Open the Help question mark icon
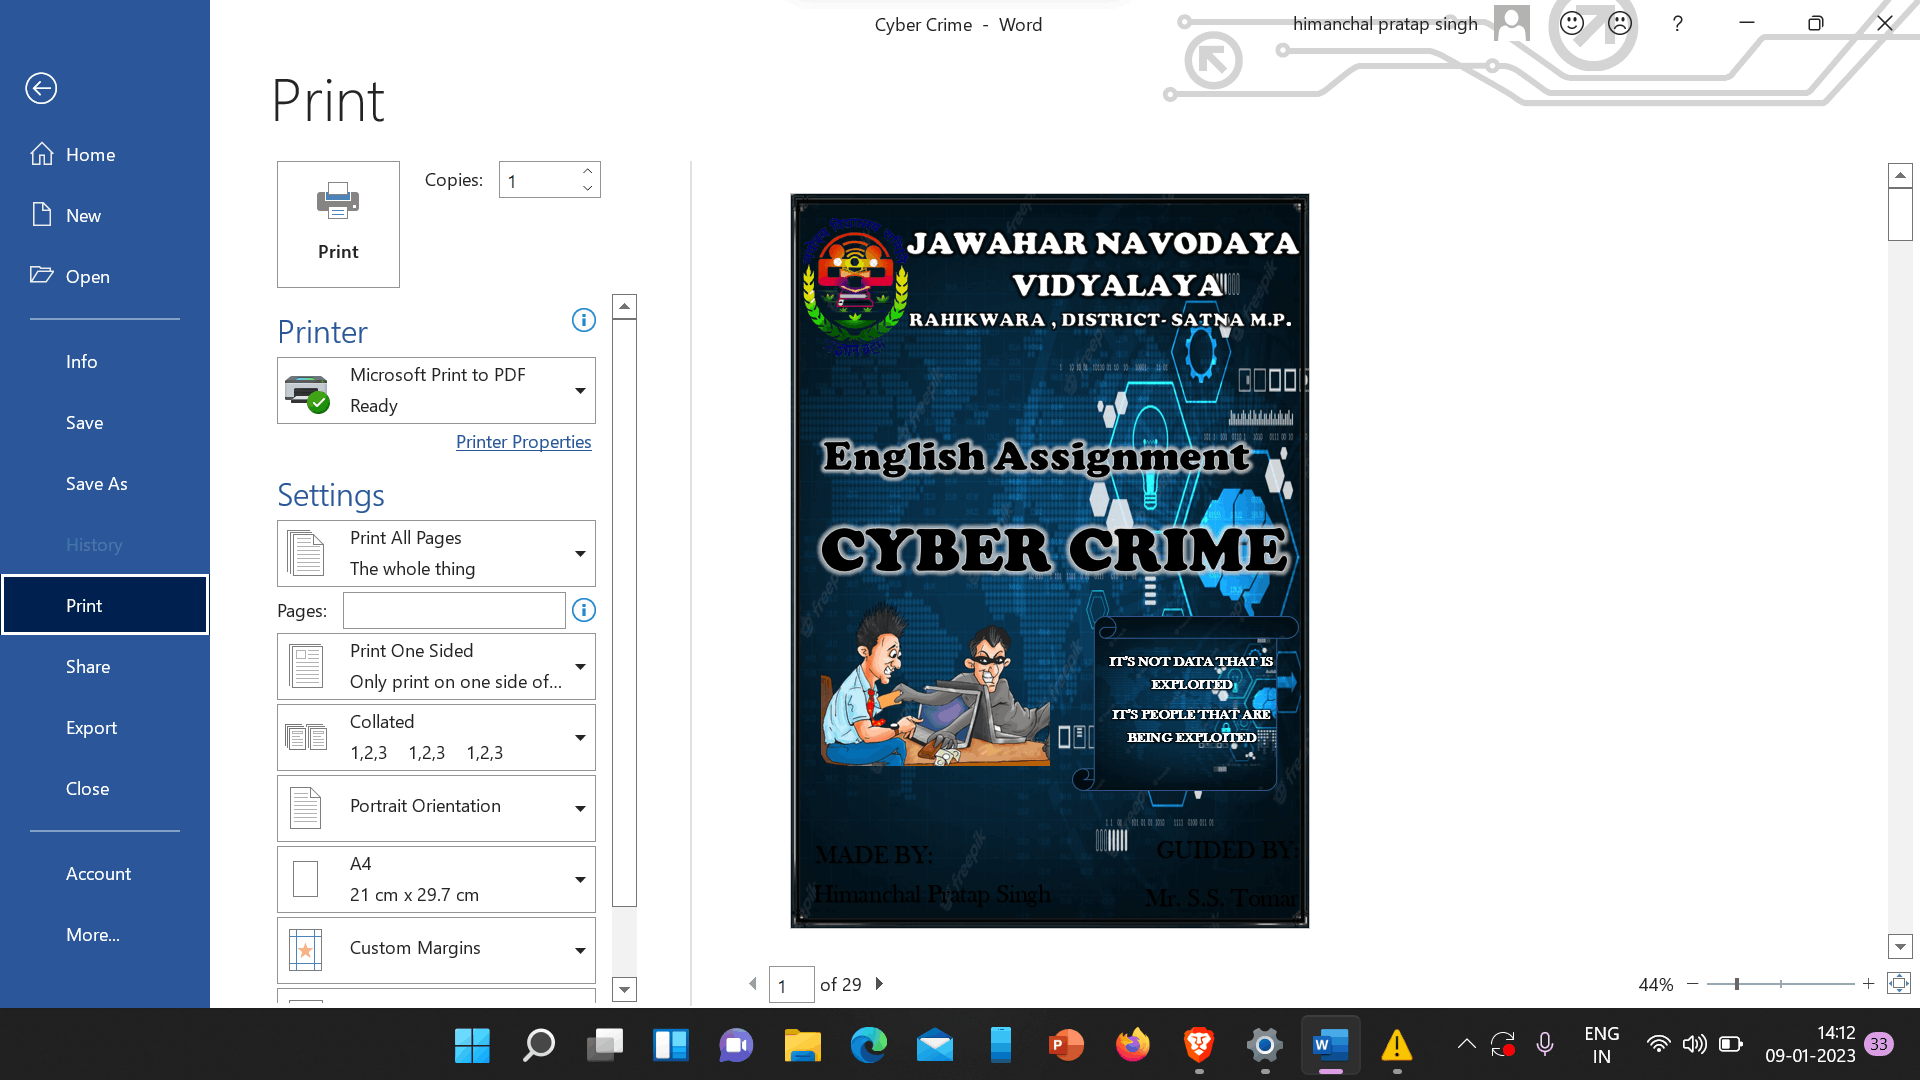This screenshot has width=1920, height=1080. 1677,24
